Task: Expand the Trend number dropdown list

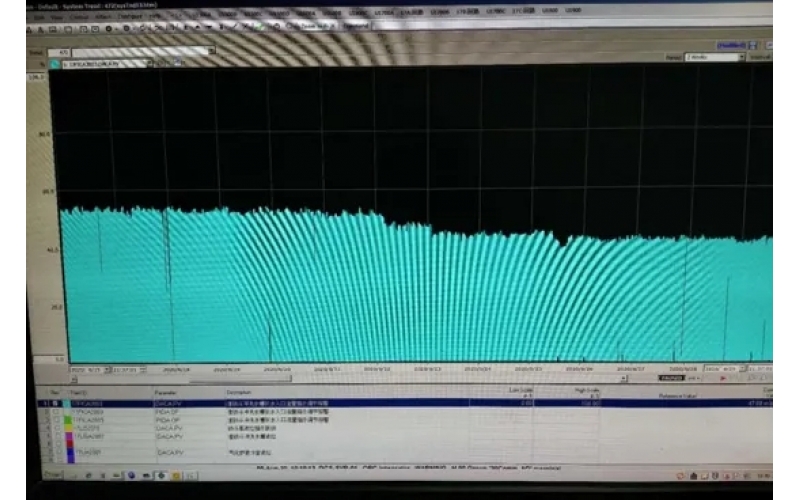Action: tap(211, 51)
